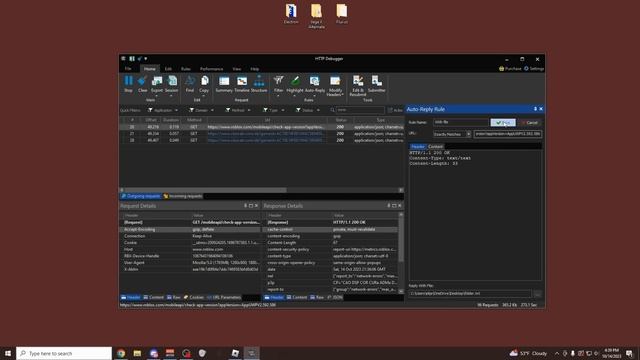640x360 pixels.
Task: Open the Submitter tool
Action: click(376, 84)
